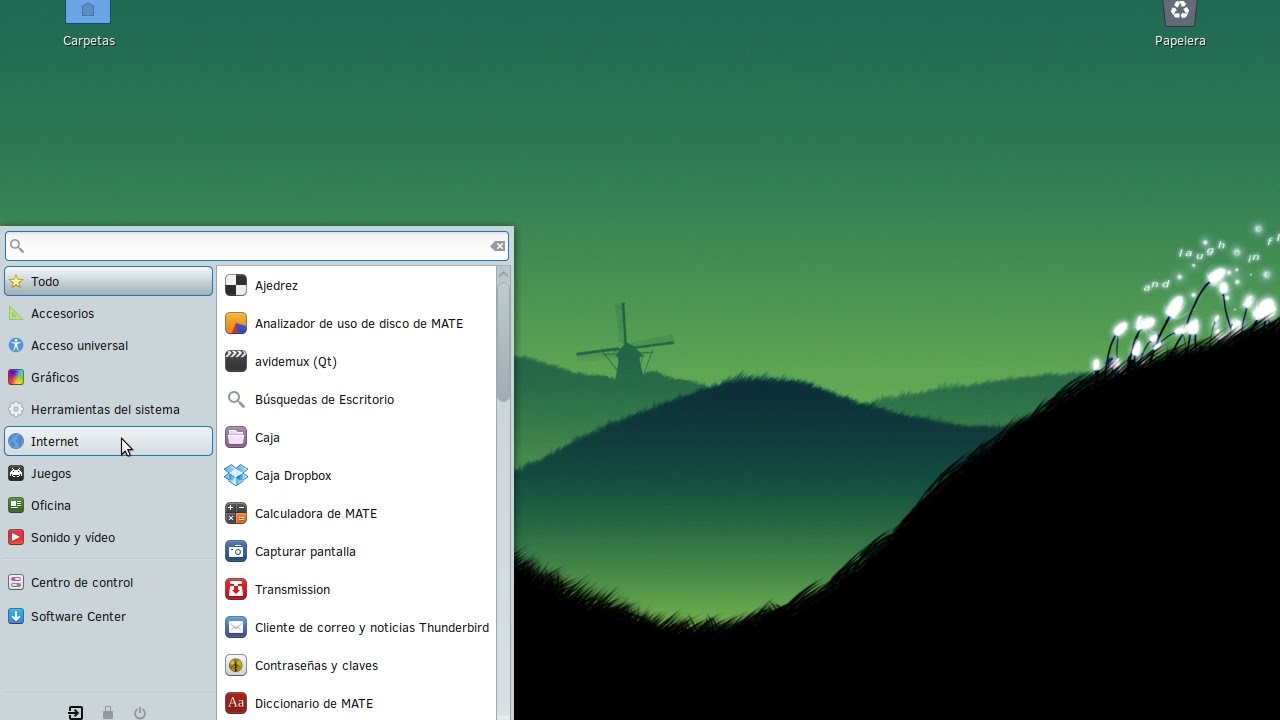
Task: Select the Internet category
Action: coord(108,442)
